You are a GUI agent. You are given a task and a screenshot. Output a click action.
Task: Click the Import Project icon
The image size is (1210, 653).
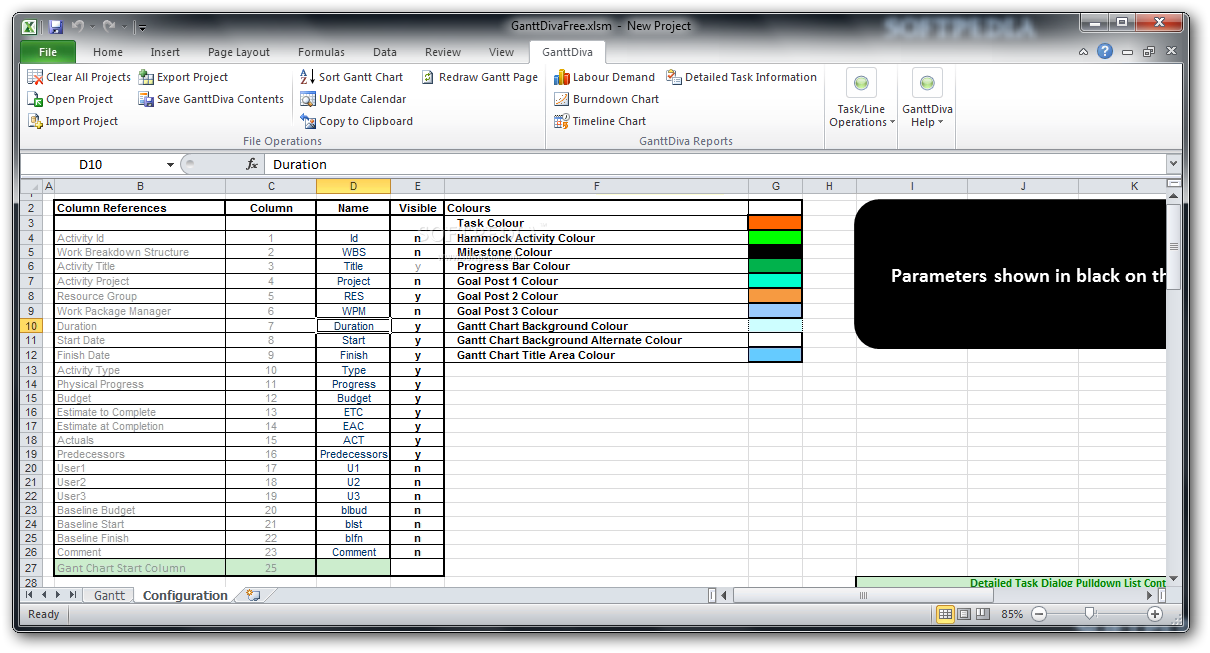coord(34,121)
